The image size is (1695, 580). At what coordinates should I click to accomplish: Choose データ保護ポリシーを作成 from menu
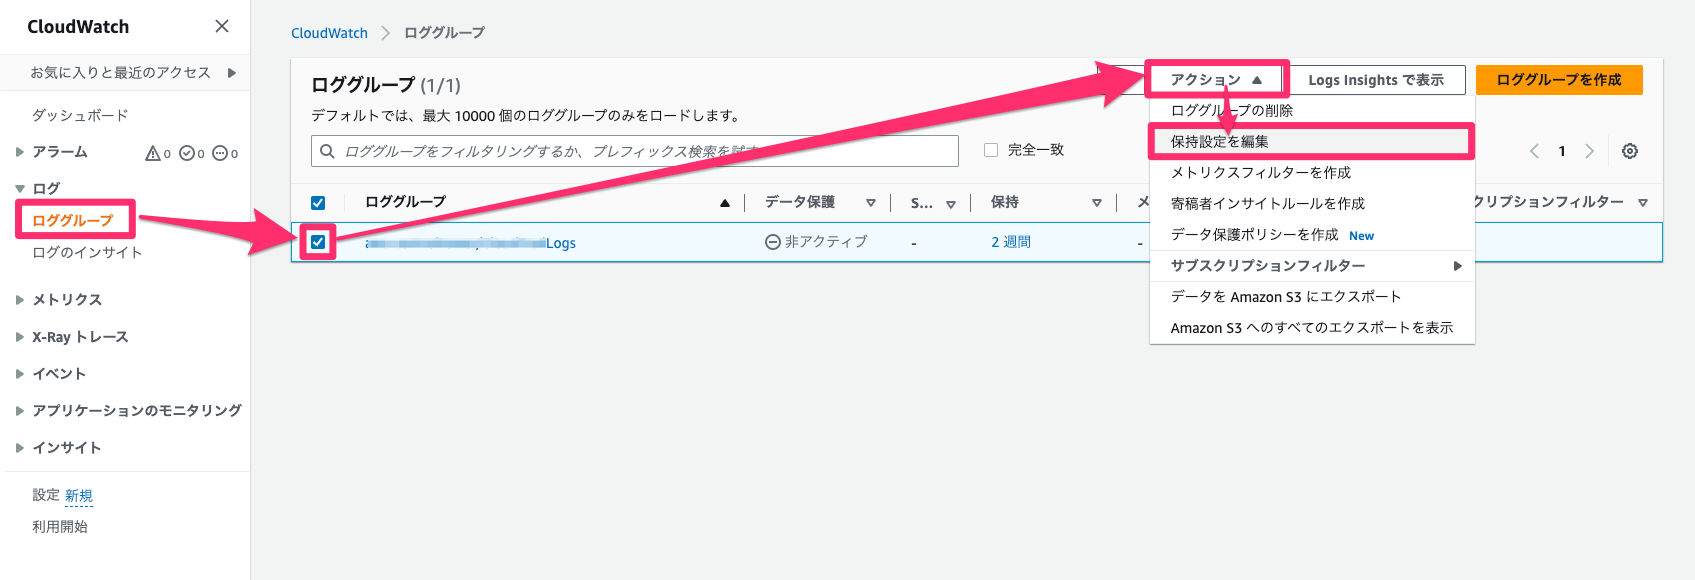(x=1312, y=234)
